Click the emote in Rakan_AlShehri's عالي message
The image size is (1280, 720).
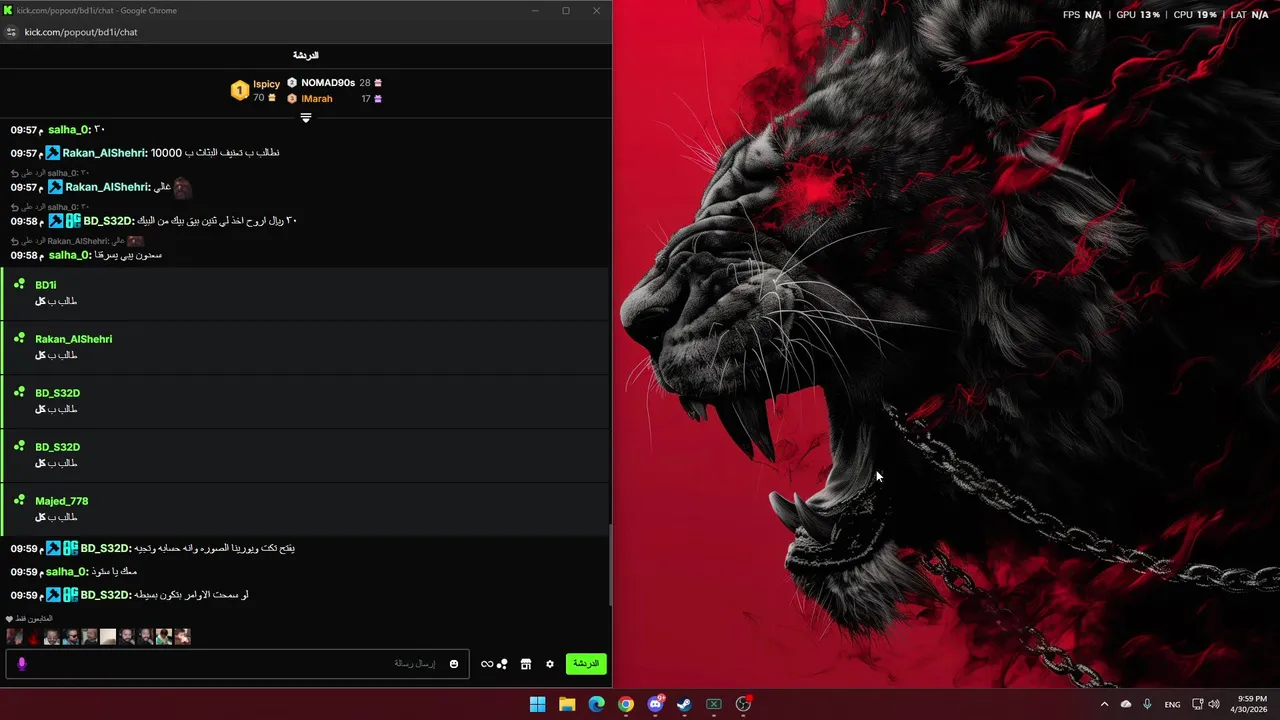tap(182, 187)
